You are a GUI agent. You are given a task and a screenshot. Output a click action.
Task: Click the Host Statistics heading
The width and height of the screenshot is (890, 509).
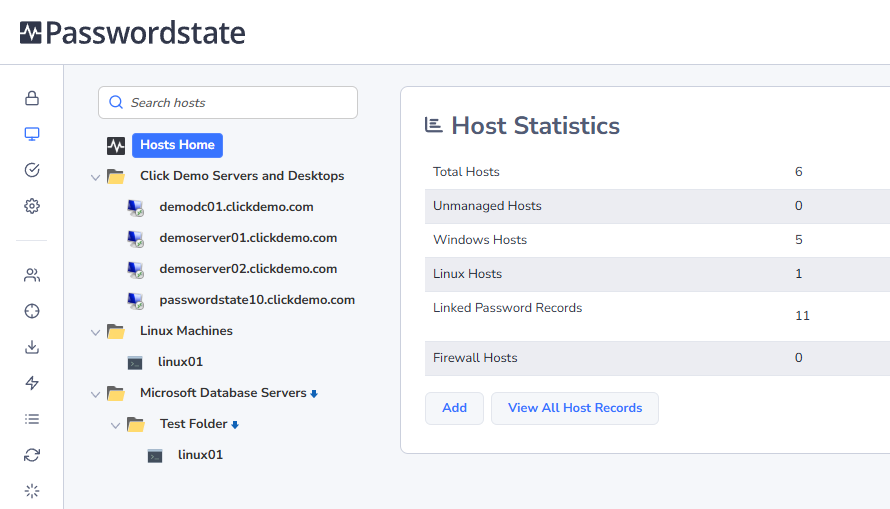[x=535, y=125]
